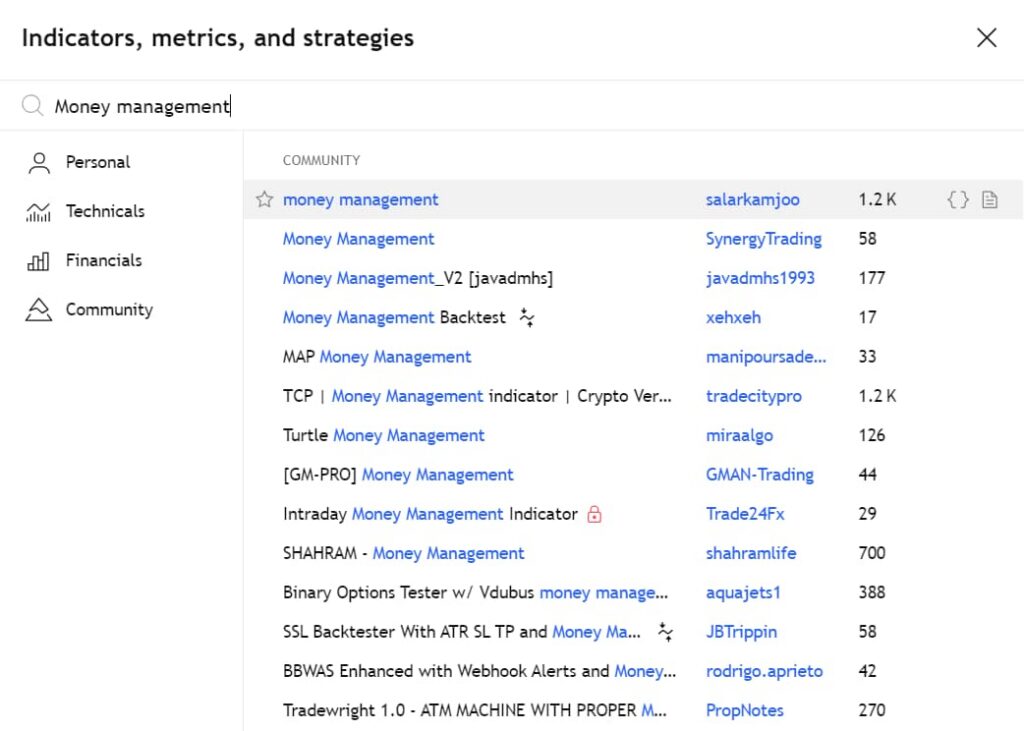
Task: Open the Personal category
Action: coord(97,162)
